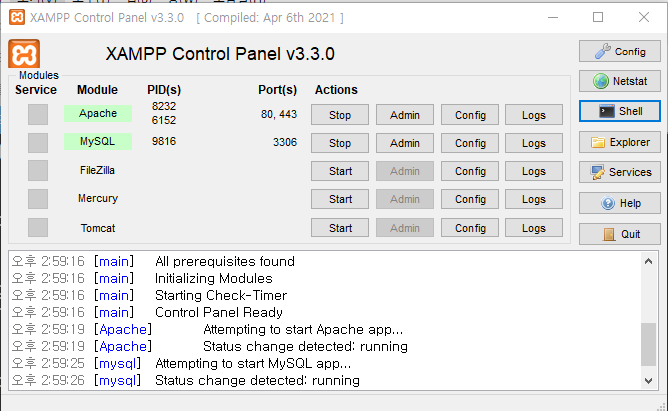This screenshot has height=411, width=668.
Task: Click the log scrollbar thumb
Action: (x=648, y=345)
